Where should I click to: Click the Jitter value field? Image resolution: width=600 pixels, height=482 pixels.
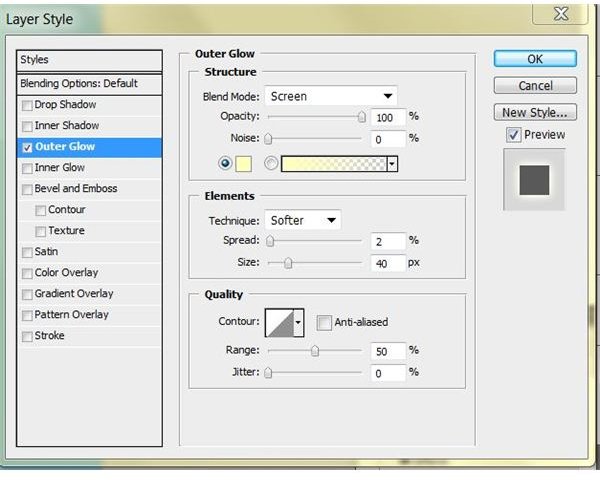(388, 373)
